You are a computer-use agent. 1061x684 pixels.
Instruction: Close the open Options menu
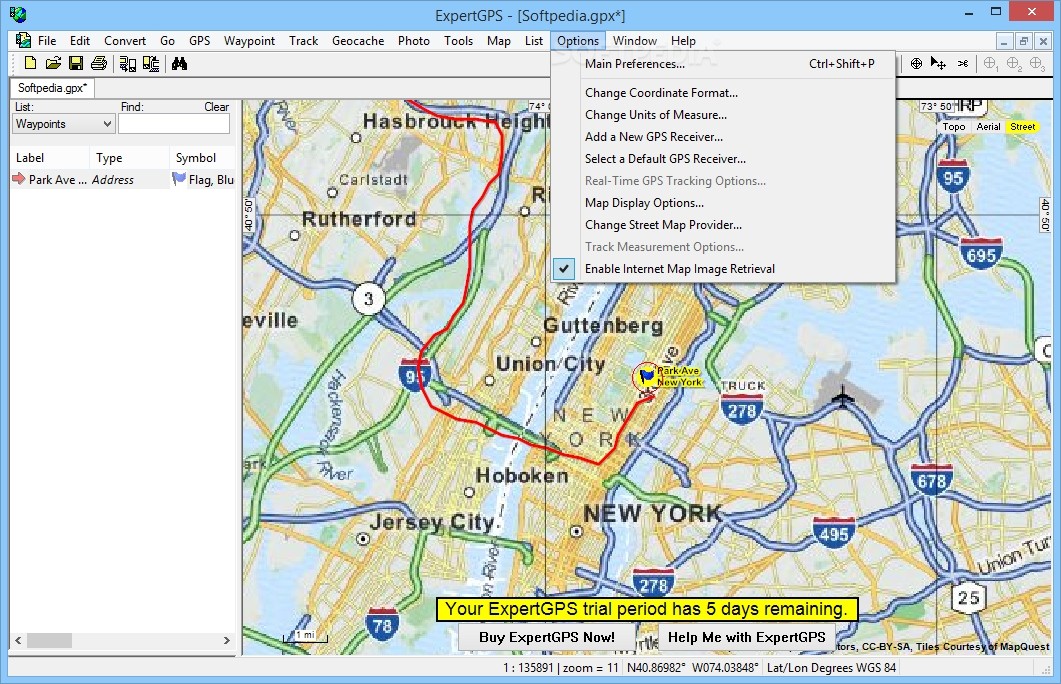(578, 41)
